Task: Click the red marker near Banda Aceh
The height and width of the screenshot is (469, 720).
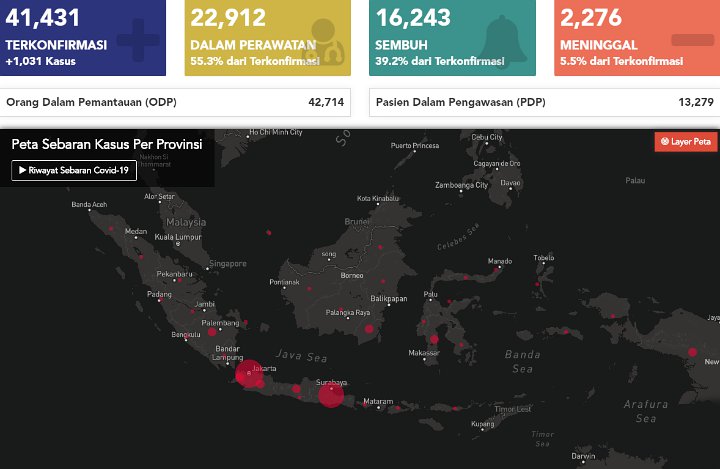Action: (111, 228)
